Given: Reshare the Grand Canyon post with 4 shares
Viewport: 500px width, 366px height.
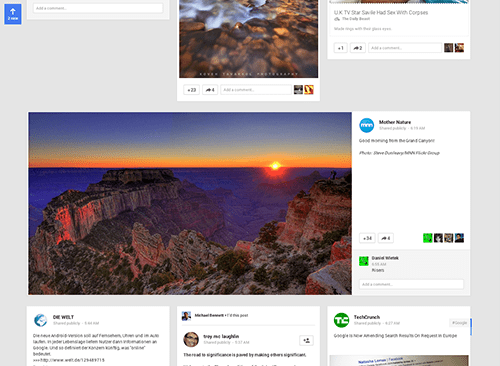Looking at the screenshot, I should tap(386, 238).
